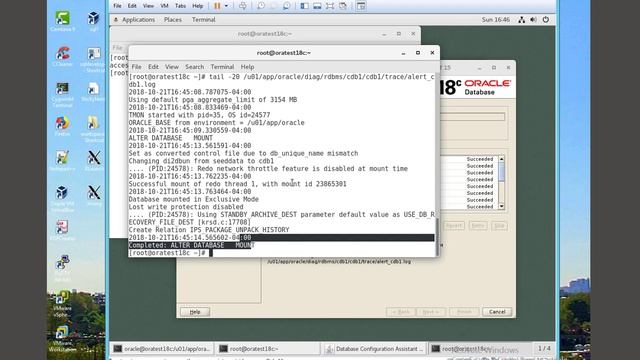The width and height of the screenshot is (640, 360).
Task: Open the front terminal's Edit menu
Action: coord(153,67)
